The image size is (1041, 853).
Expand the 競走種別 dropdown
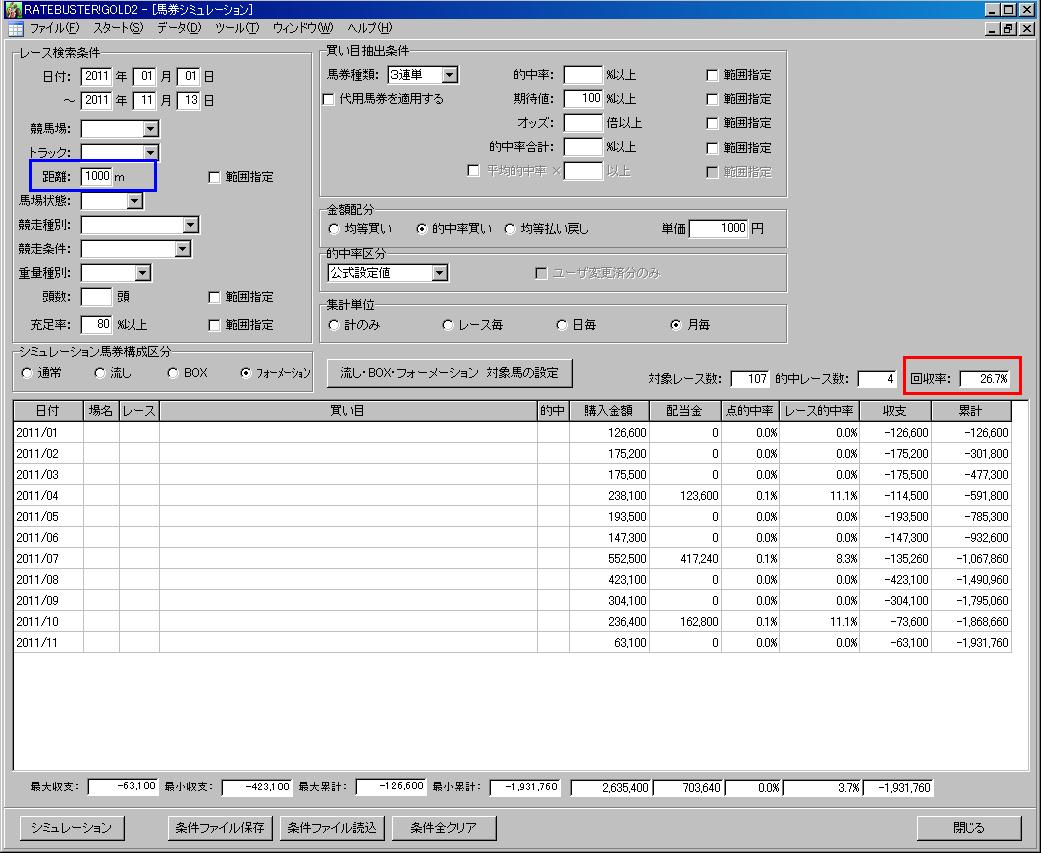point(191,224)
